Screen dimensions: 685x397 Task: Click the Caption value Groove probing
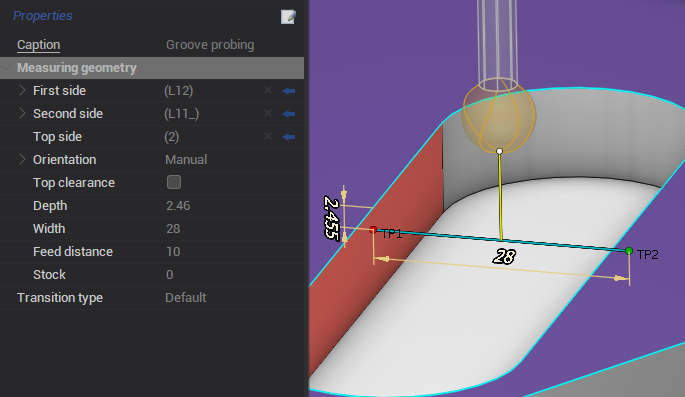coord(210,45)
